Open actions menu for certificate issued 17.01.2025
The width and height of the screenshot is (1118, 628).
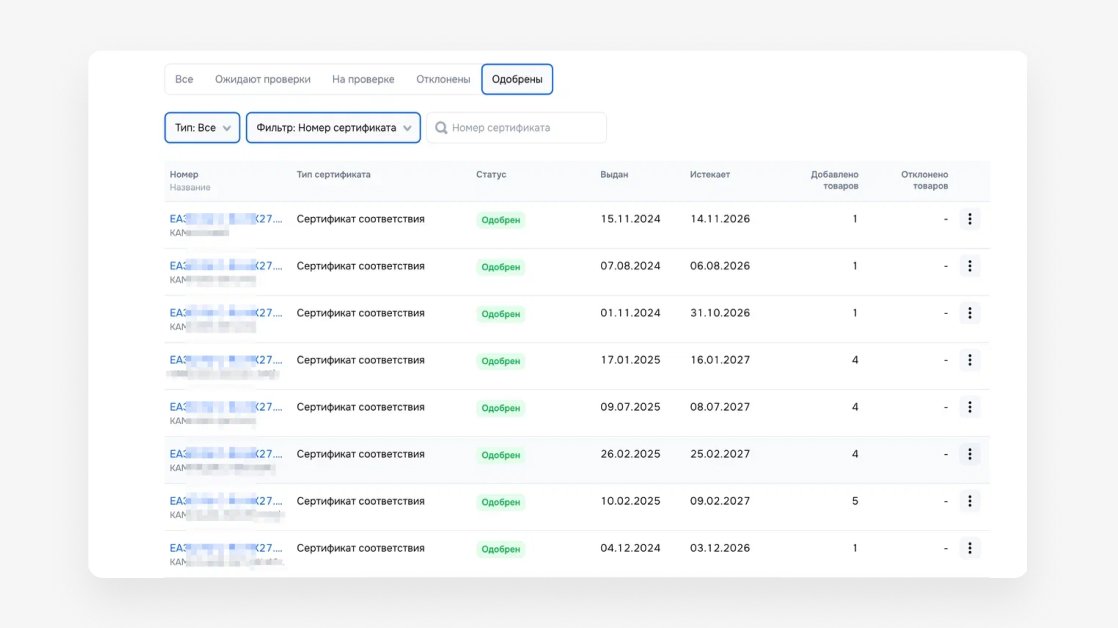(969, 361)
